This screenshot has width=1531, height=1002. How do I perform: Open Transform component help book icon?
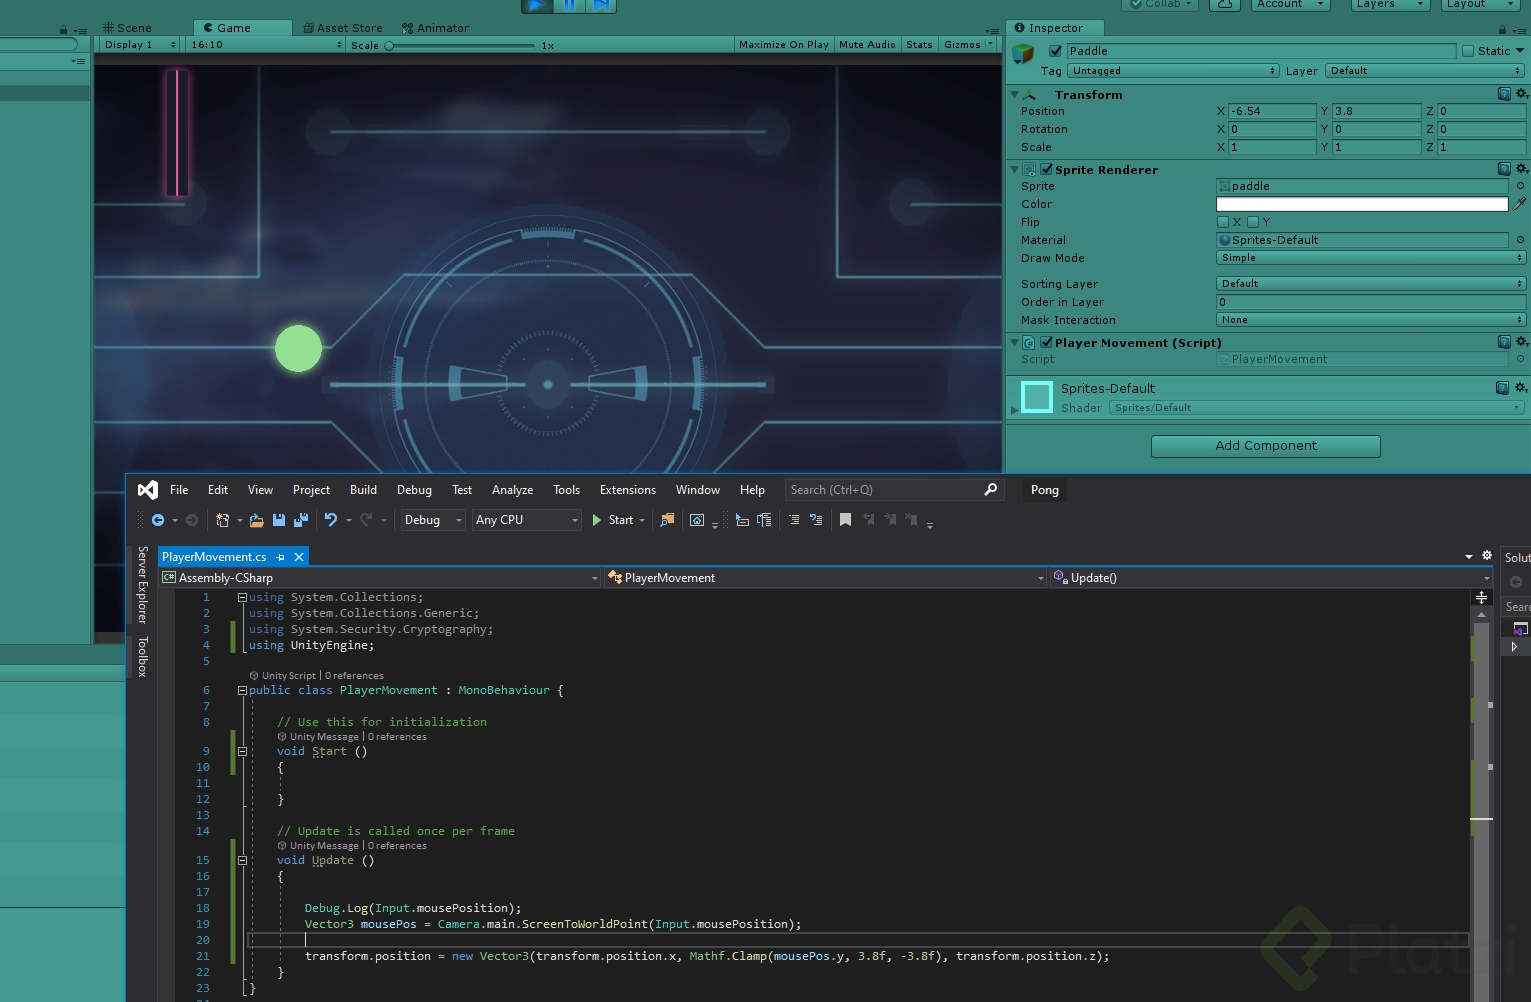[x=1504, y=94]
